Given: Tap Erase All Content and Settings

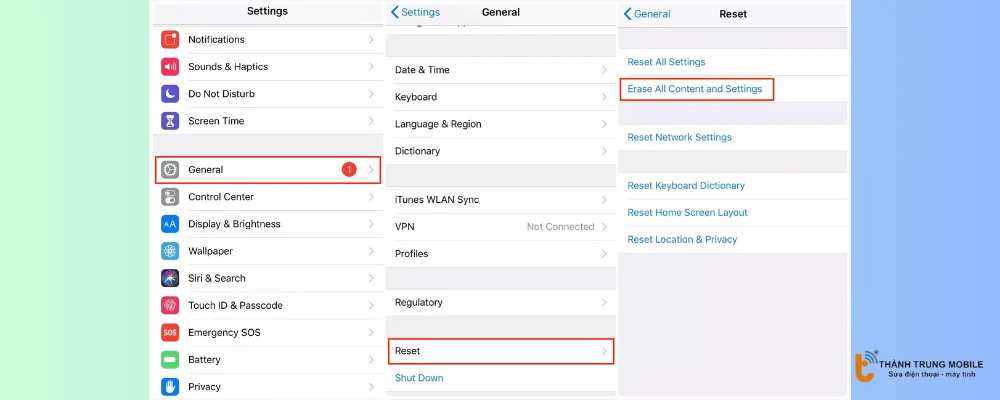Looking at the screenshot, I should tap(695, 89).
